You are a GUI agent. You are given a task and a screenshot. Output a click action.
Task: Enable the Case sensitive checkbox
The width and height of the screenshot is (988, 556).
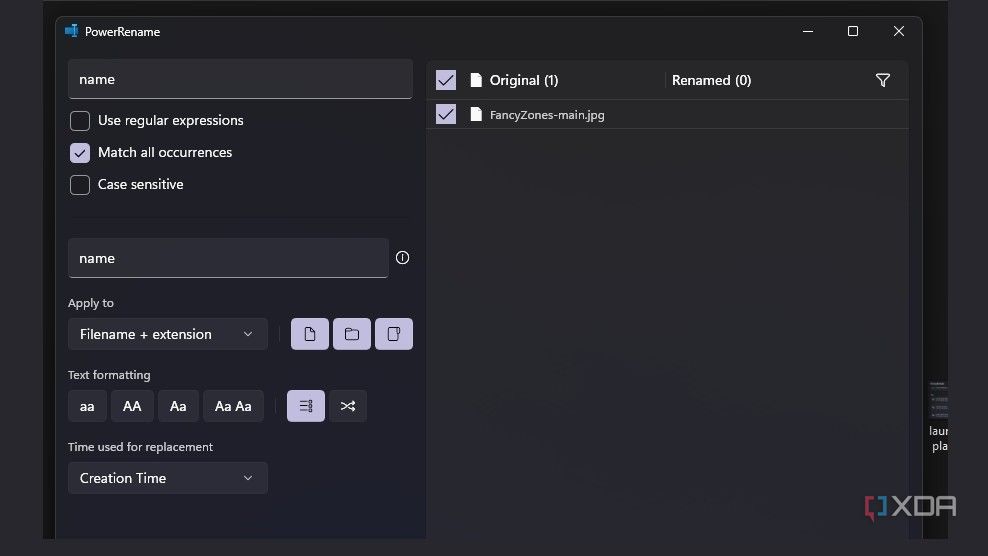pyautogui.click(x=80, y=185)
